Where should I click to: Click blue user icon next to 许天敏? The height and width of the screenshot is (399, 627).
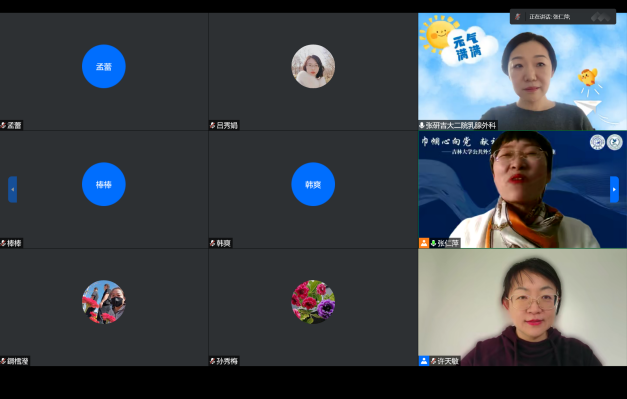424,361
